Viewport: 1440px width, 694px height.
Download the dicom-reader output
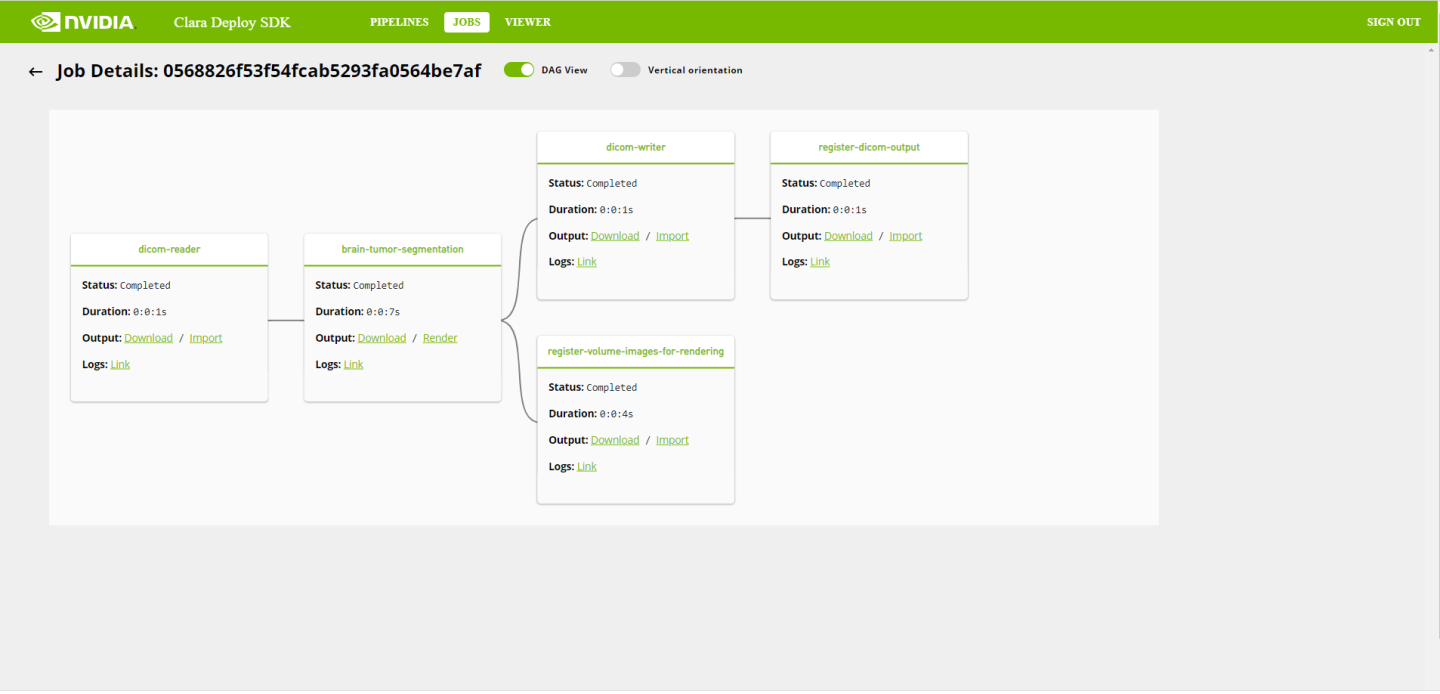pyautogui.click(x=148, y=338)
